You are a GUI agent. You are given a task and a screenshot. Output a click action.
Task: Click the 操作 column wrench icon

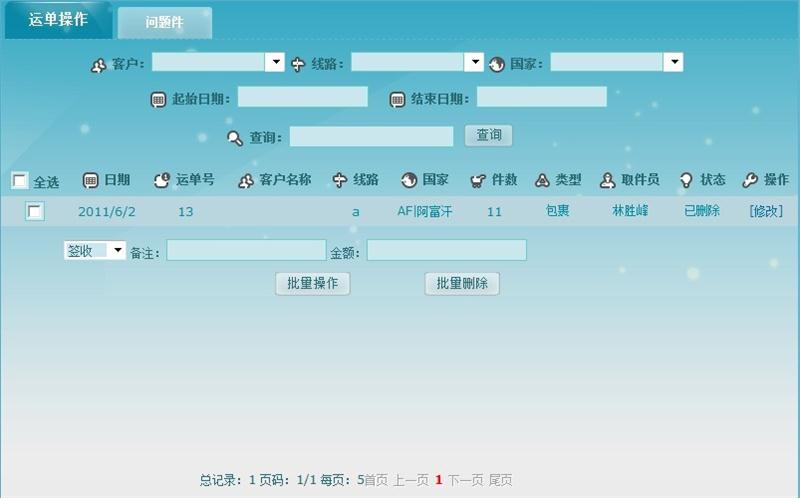[750, 180]
